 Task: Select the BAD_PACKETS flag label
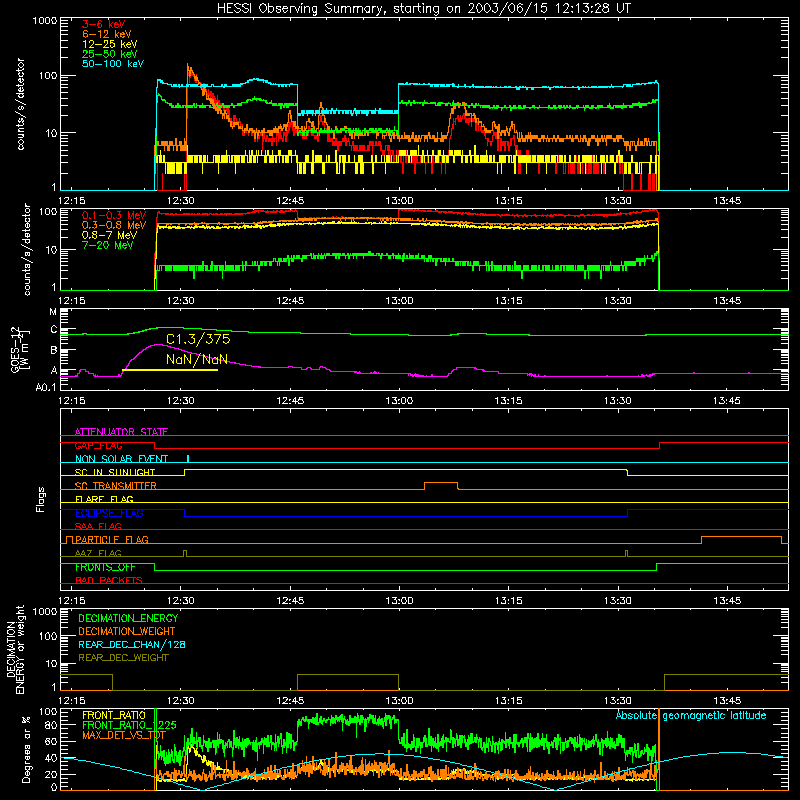(x=109, y=580)
